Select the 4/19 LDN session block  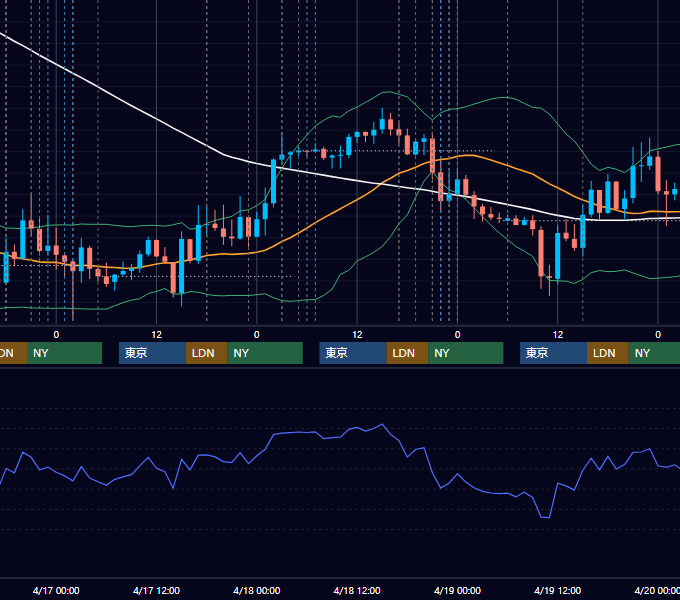[x=608, y=353]
